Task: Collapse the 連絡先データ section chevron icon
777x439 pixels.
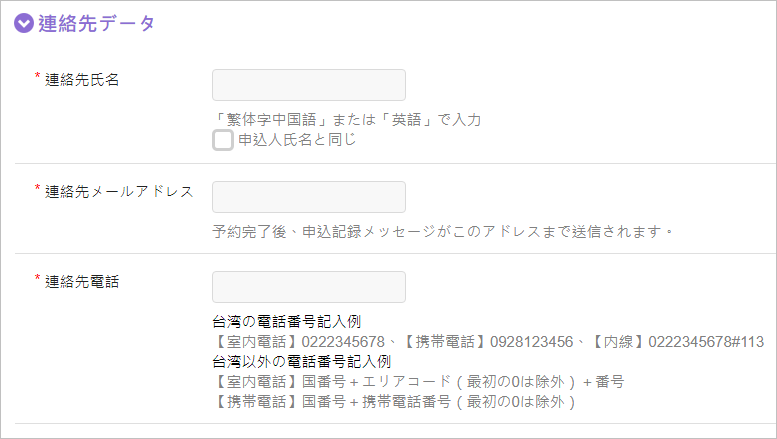Action: click(24, 25)
